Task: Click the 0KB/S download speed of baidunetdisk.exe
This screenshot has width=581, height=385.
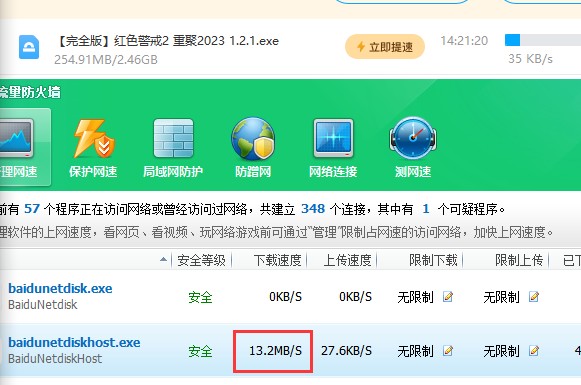Action: point(285,297)
